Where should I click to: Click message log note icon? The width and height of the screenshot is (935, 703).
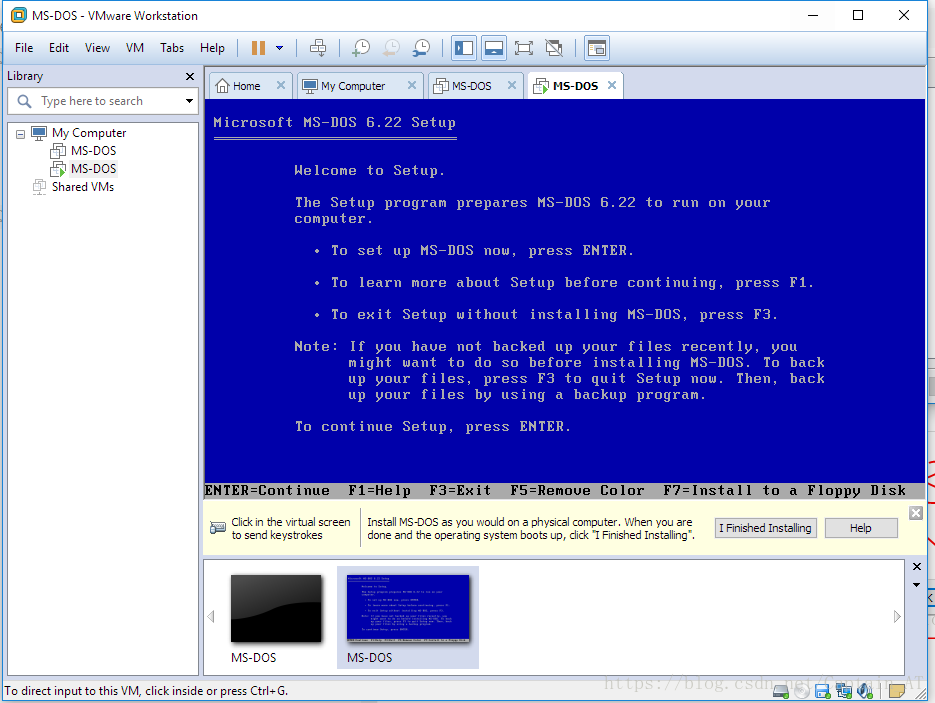[x=896, y=691]
